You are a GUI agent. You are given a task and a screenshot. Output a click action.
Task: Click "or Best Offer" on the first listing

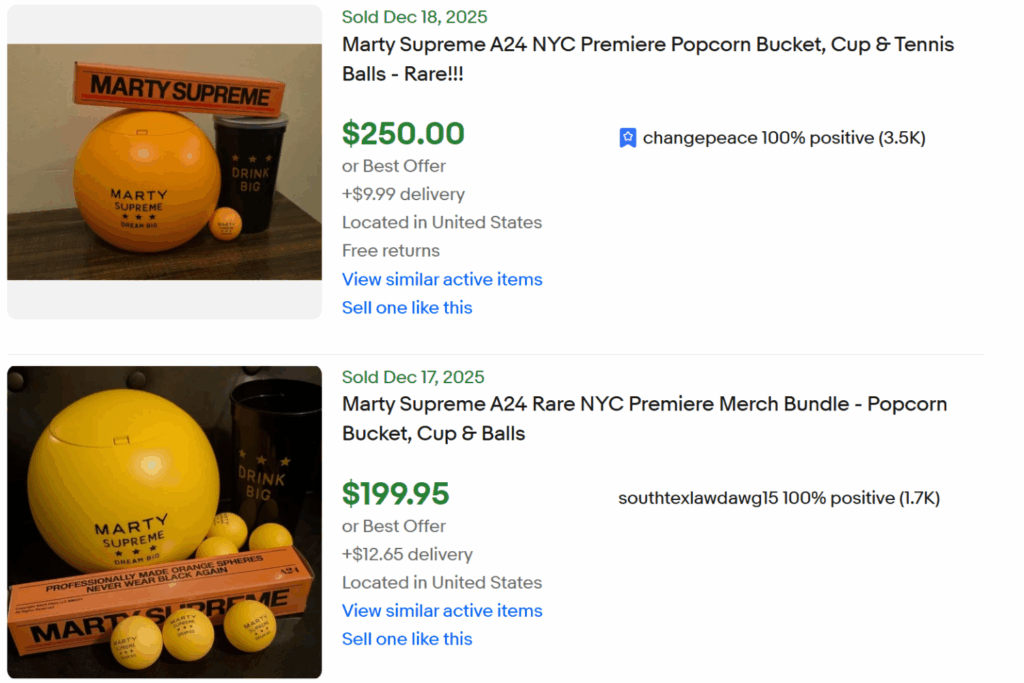coord(393,165)
